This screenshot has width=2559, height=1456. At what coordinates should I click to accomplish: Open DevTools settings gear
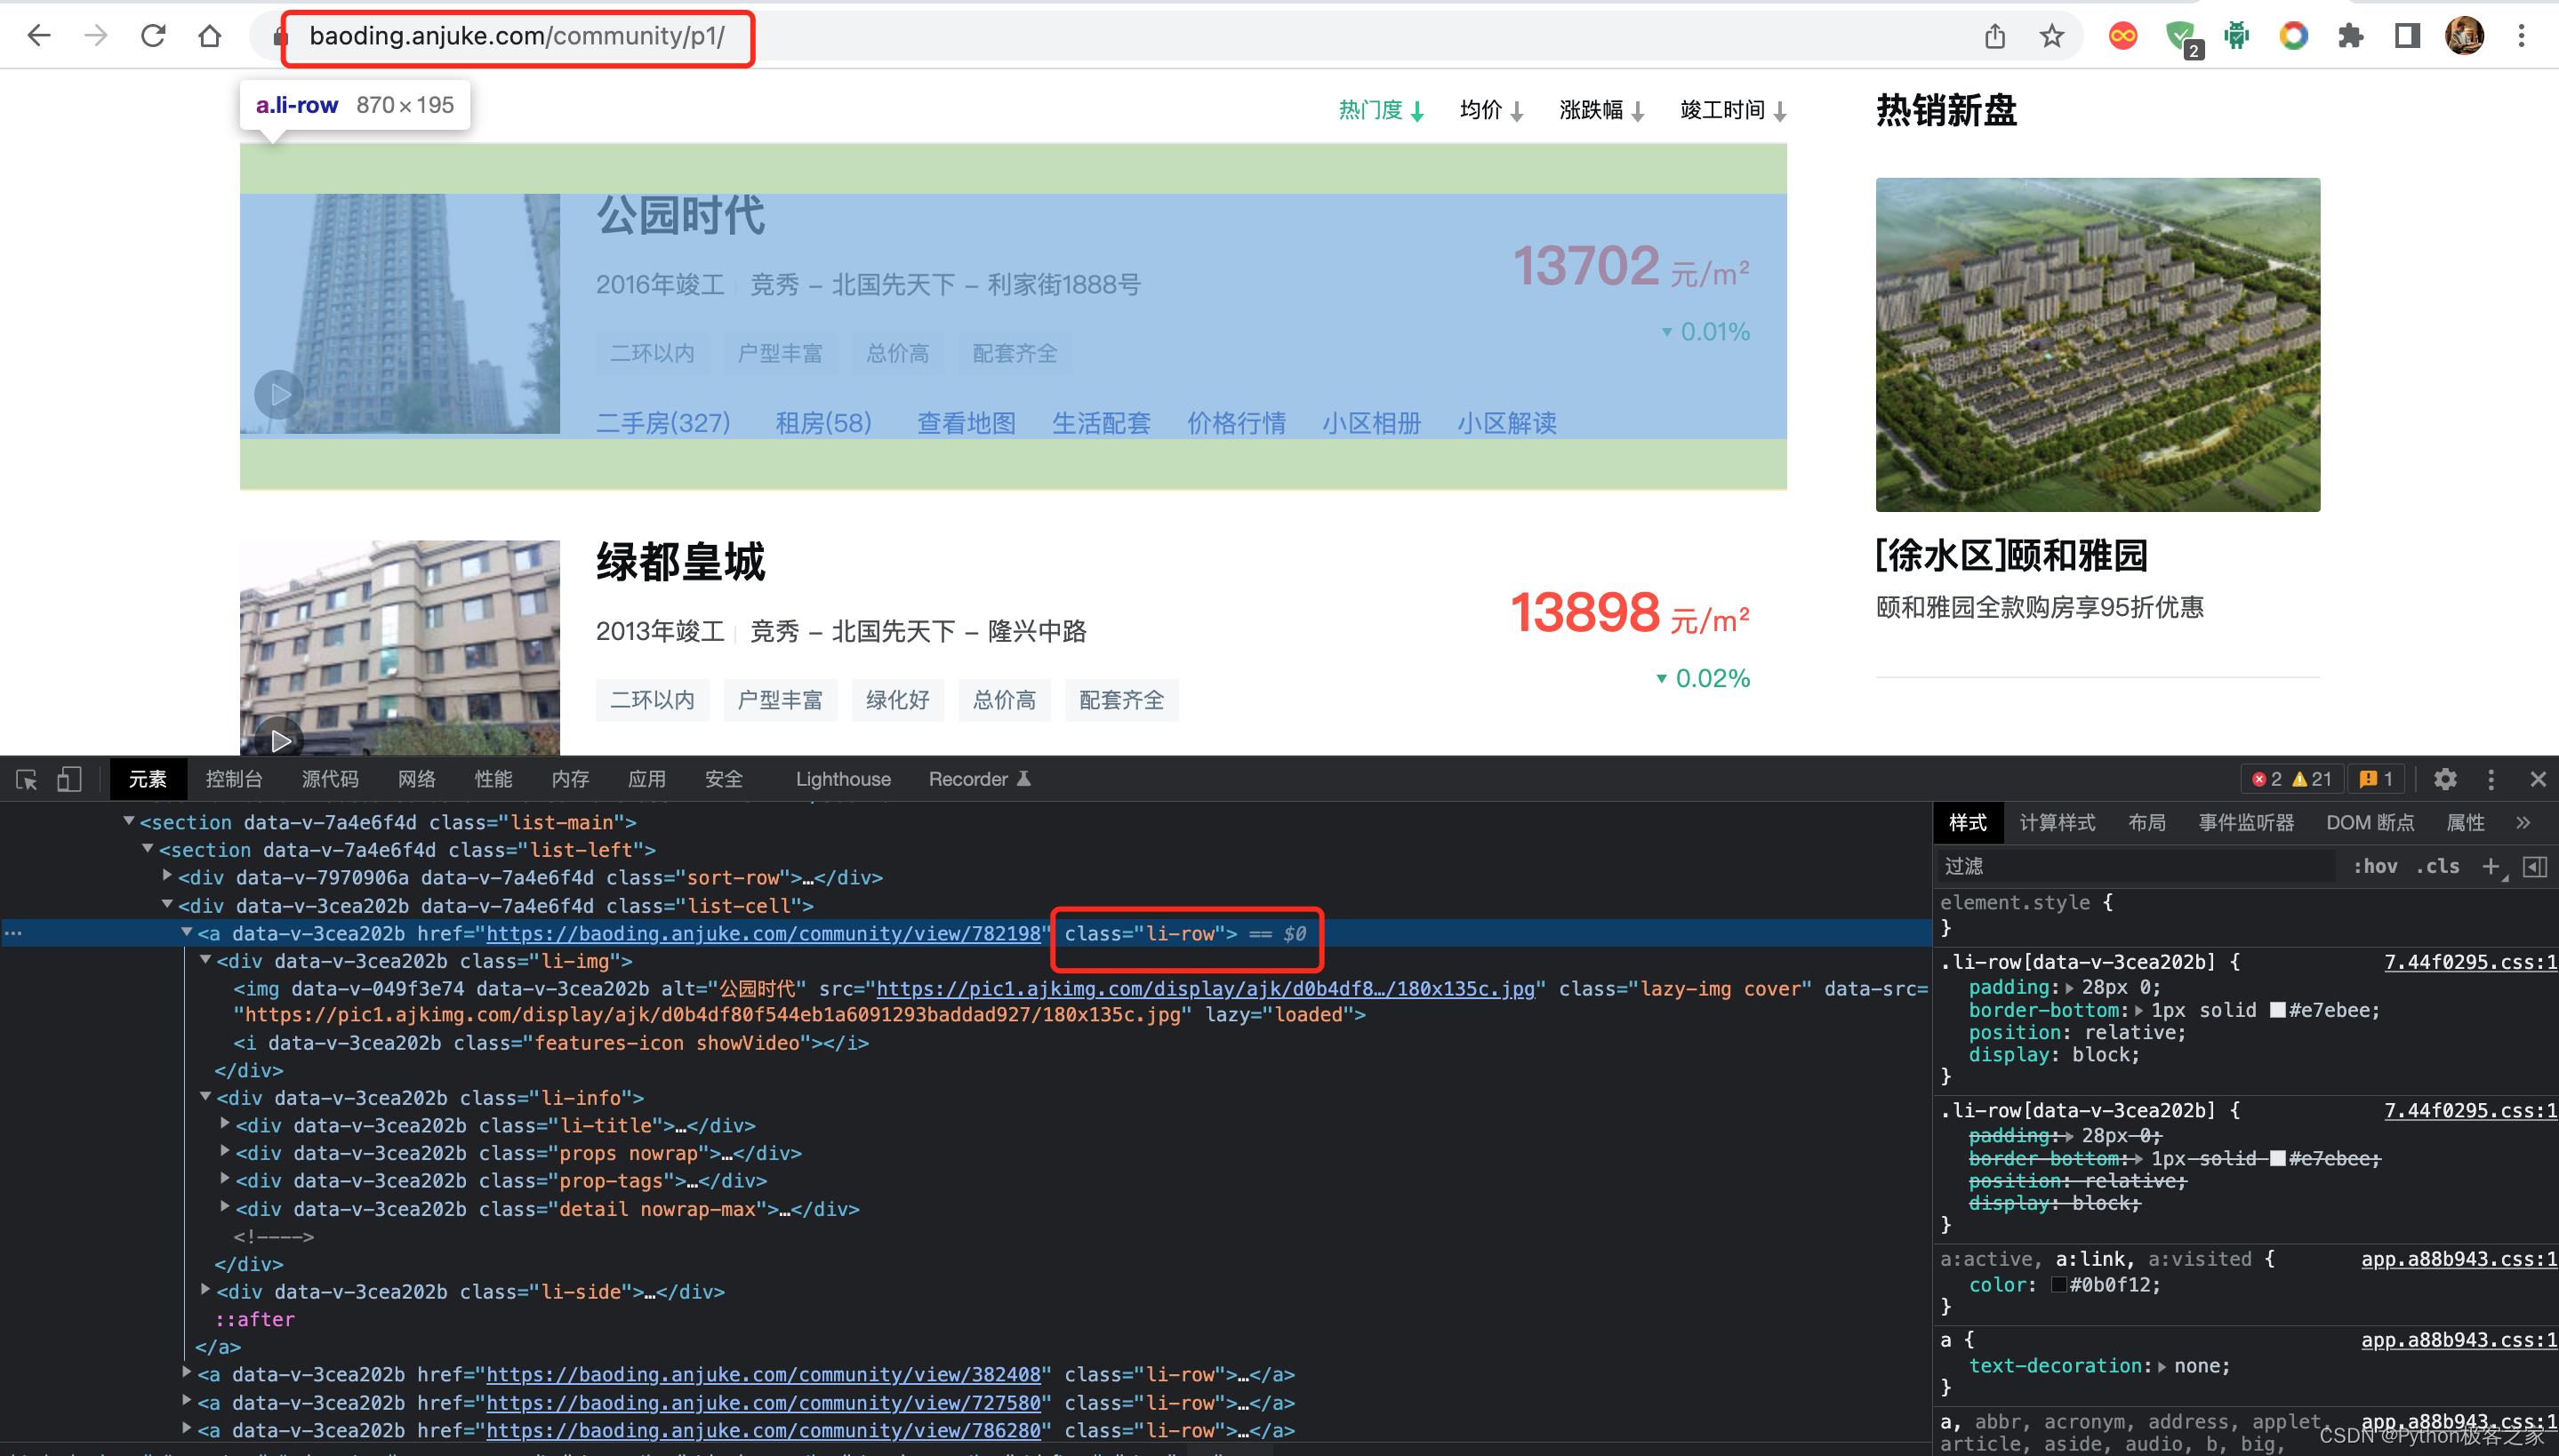point(2445,779)
